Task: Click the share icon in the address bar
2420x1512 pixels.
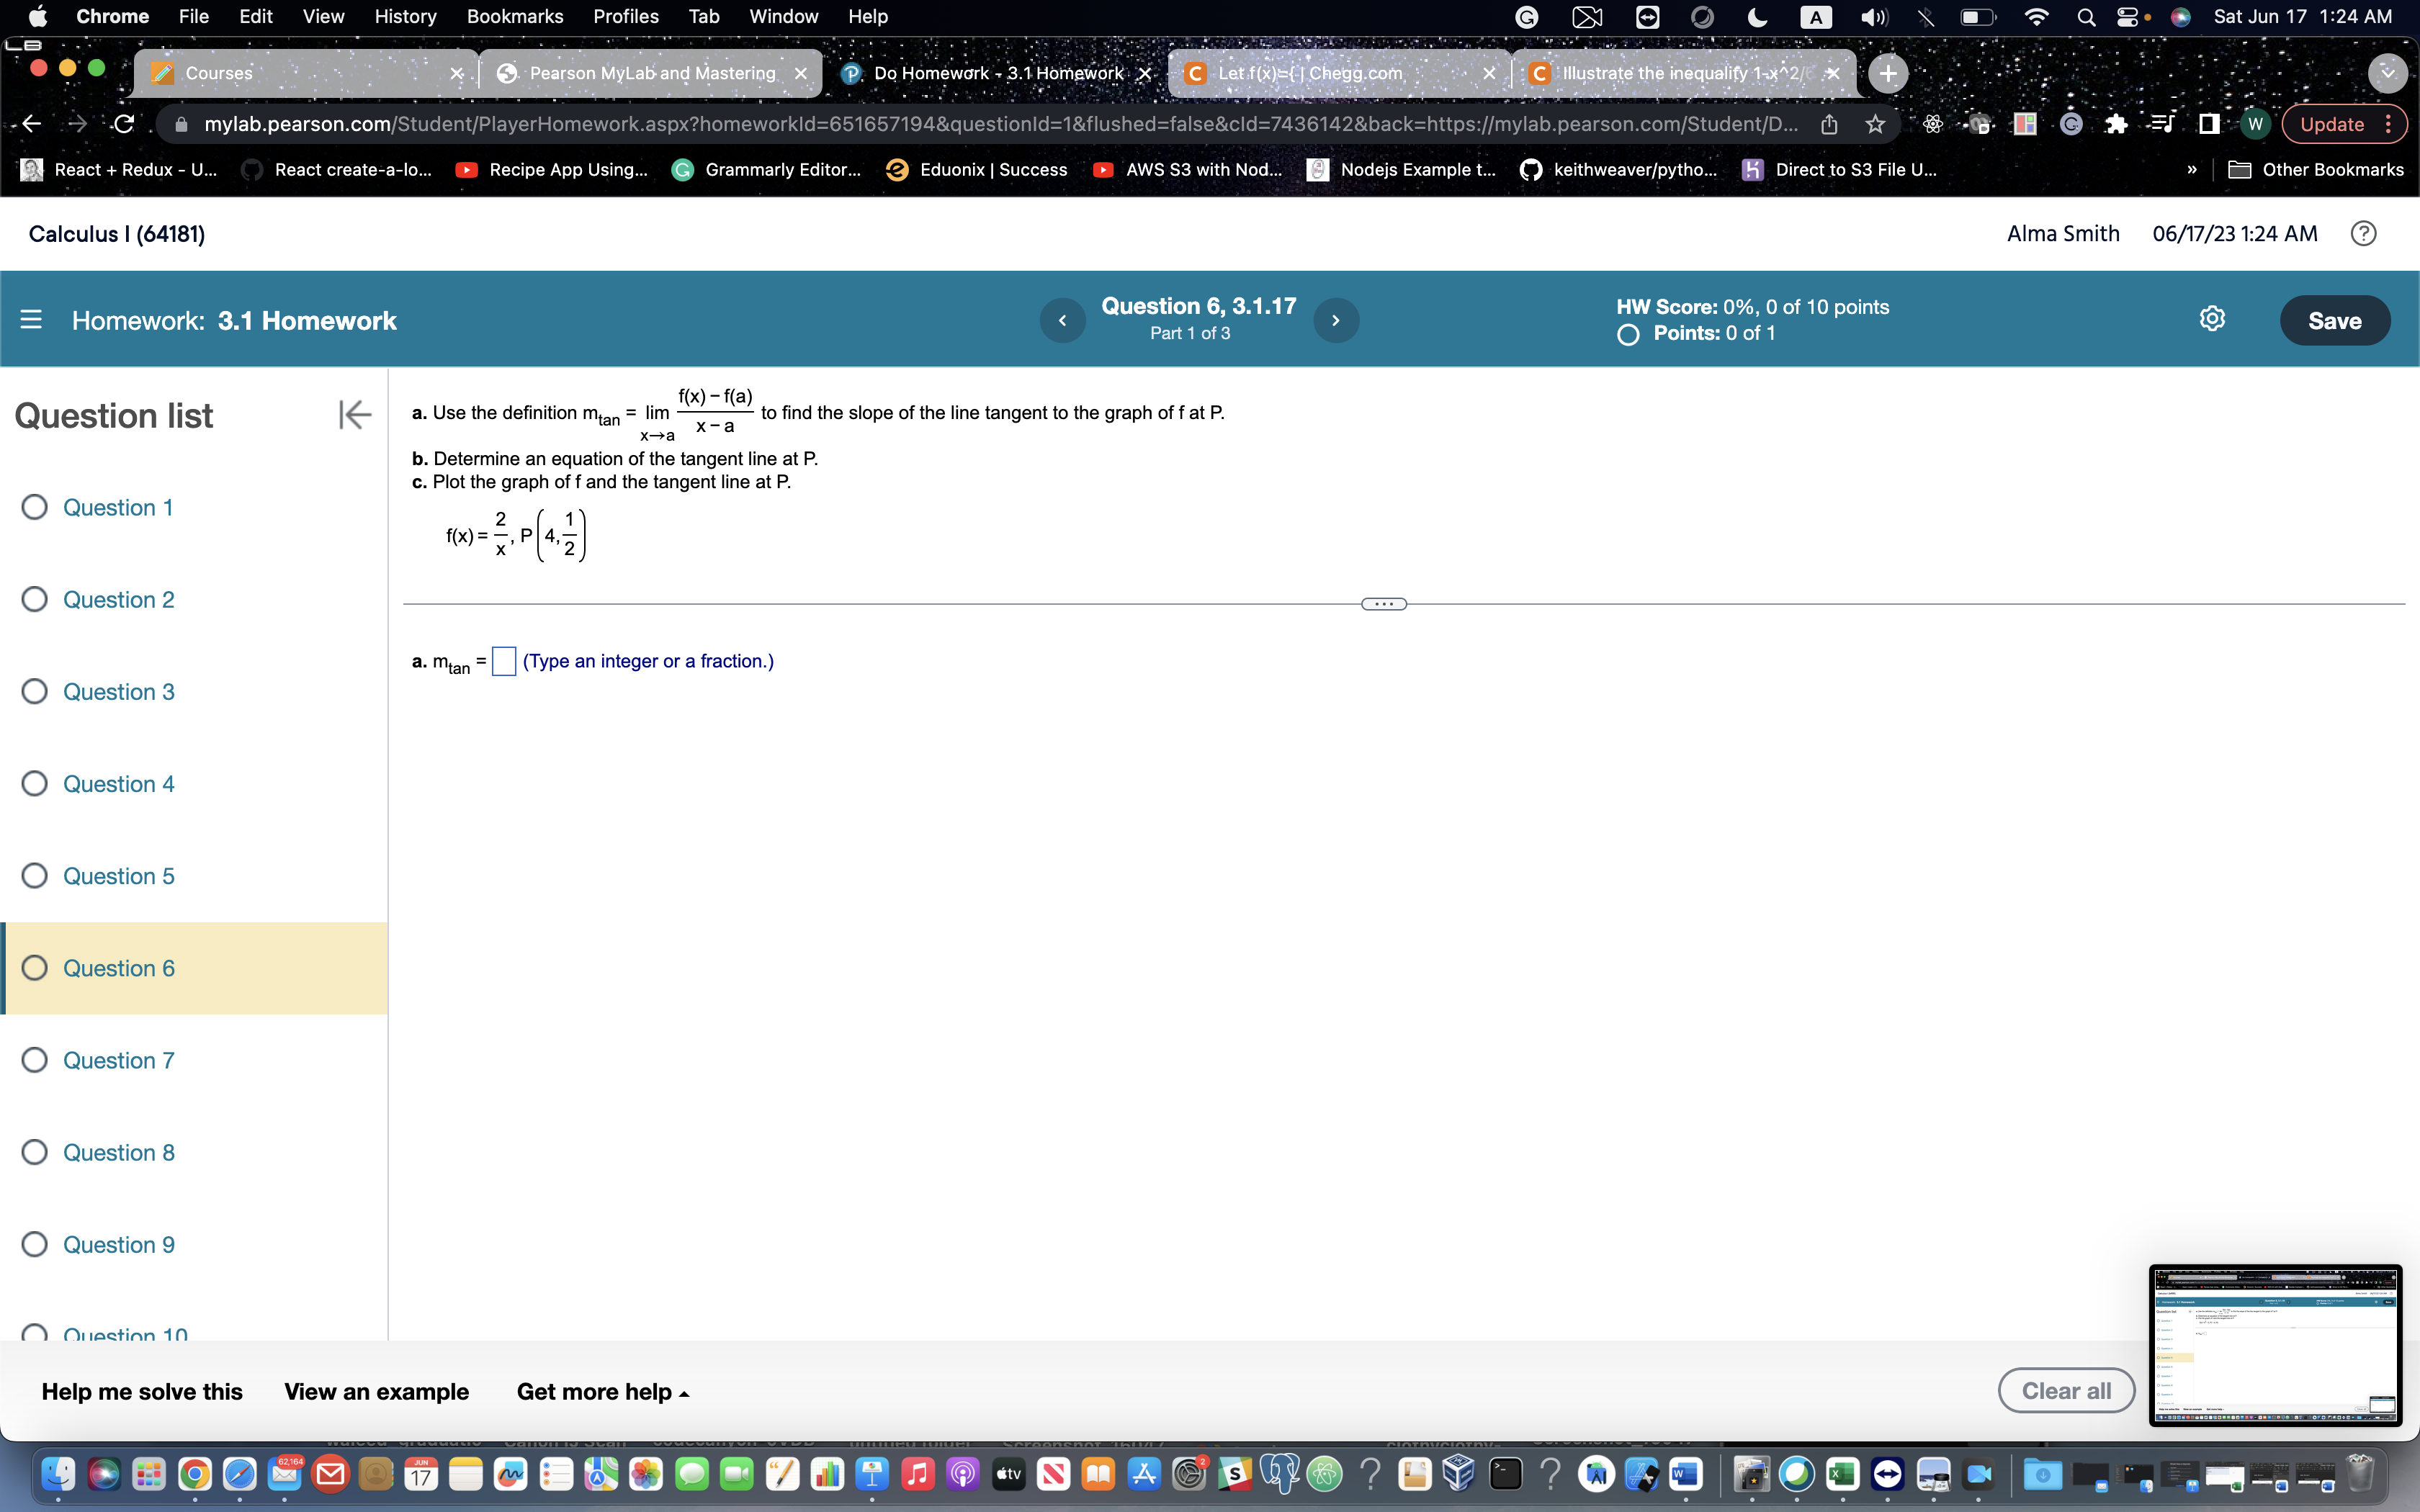Action: pos(1830,123)
